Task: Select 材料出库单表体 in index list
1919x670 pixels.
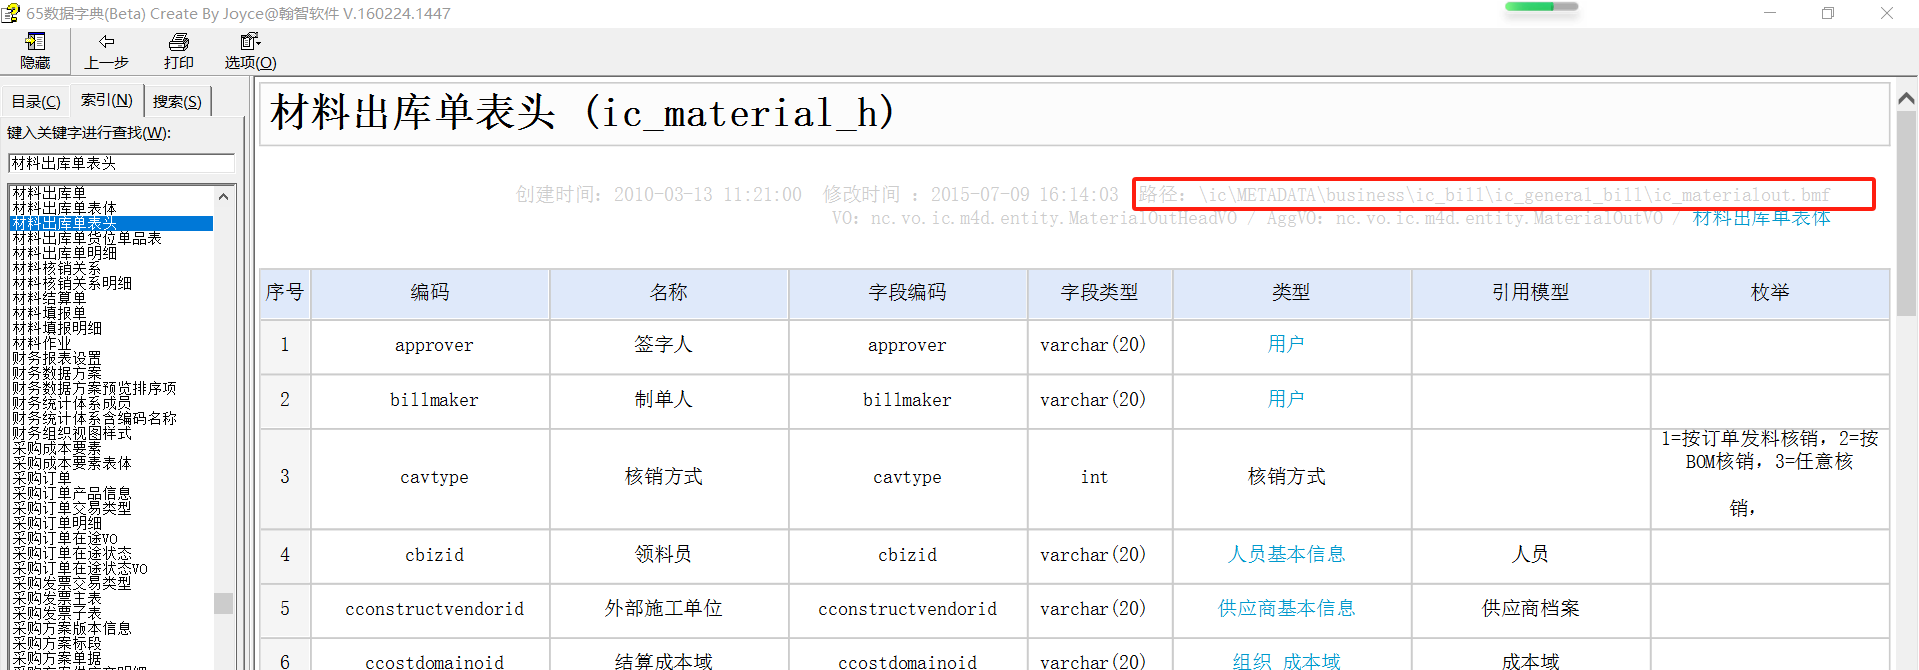Action: pos(64,208)
